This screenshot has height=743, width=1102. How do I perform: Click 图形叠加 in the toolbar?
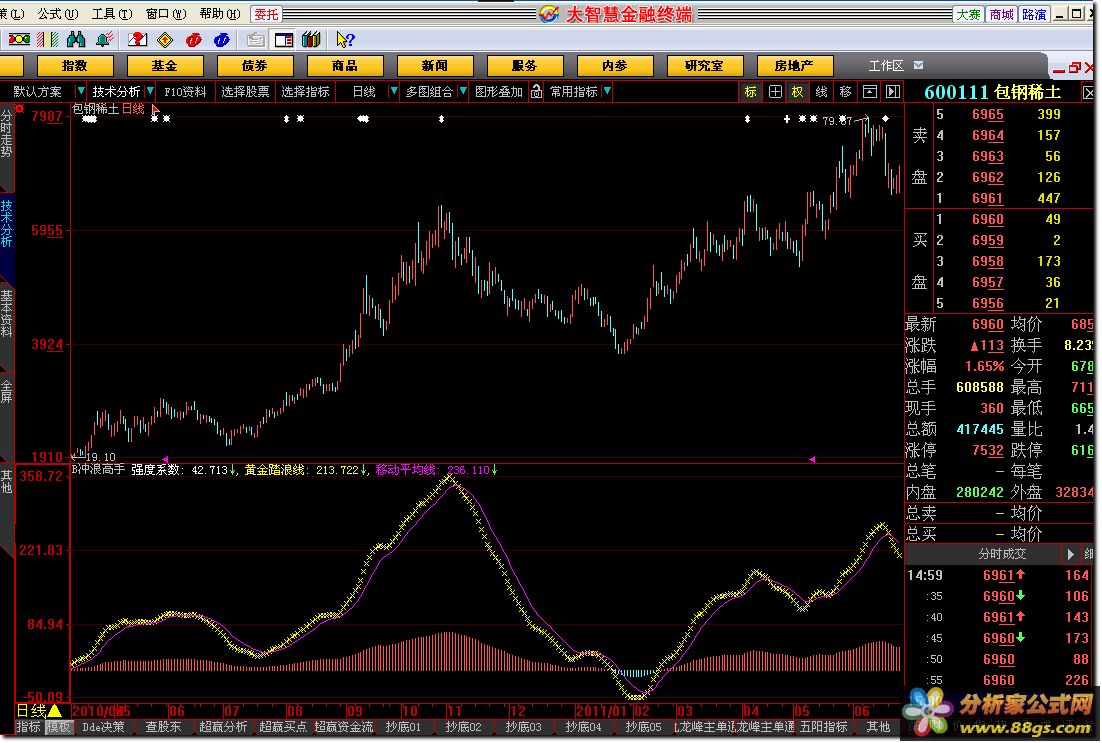(499, 91)
